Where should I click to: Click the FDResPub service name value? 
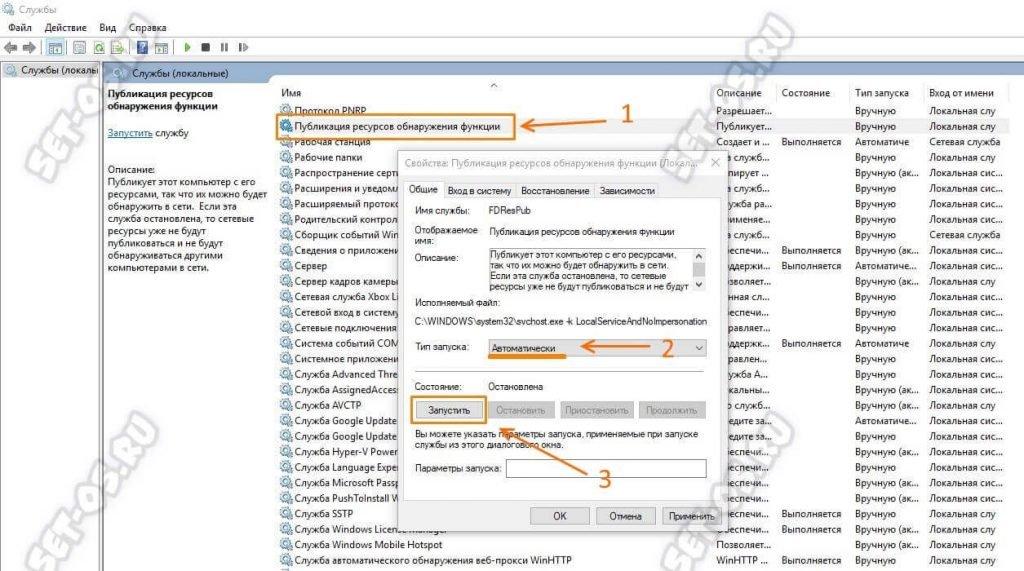point(509,210)
